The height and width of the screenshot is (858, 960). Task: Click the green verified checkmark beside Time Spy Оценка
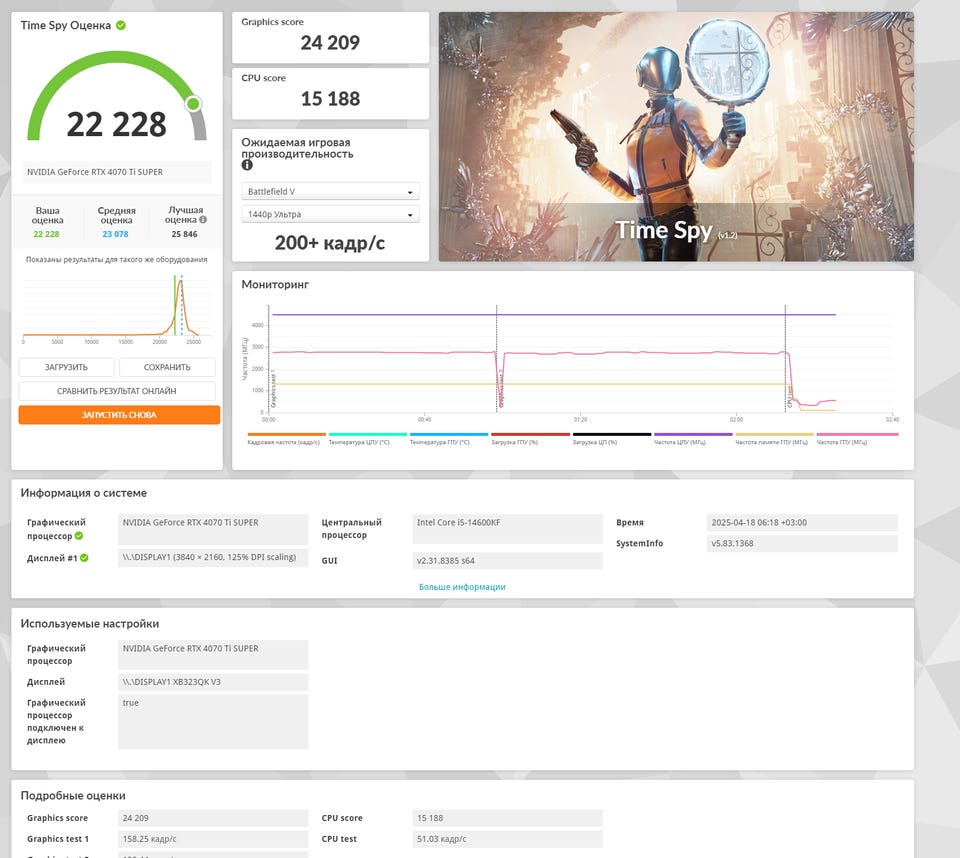[121, 25]
